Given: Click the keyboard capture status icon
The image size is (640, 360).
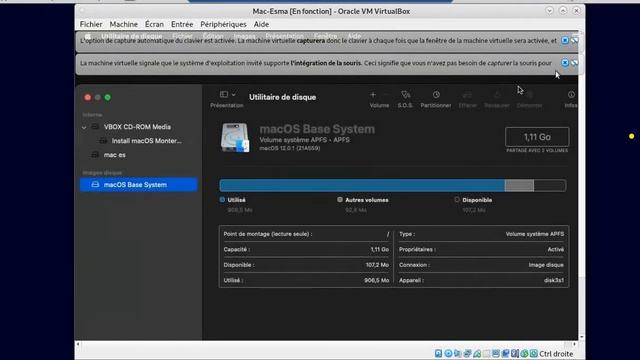Looking at the screenshot, I should 534,353.
